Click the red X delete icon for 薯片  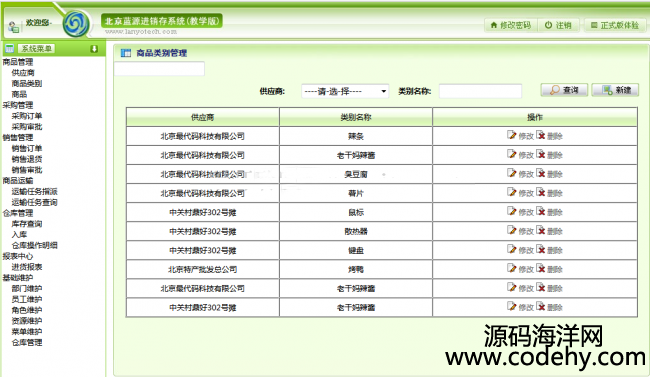pyautogui.click(x=541, y=192)
